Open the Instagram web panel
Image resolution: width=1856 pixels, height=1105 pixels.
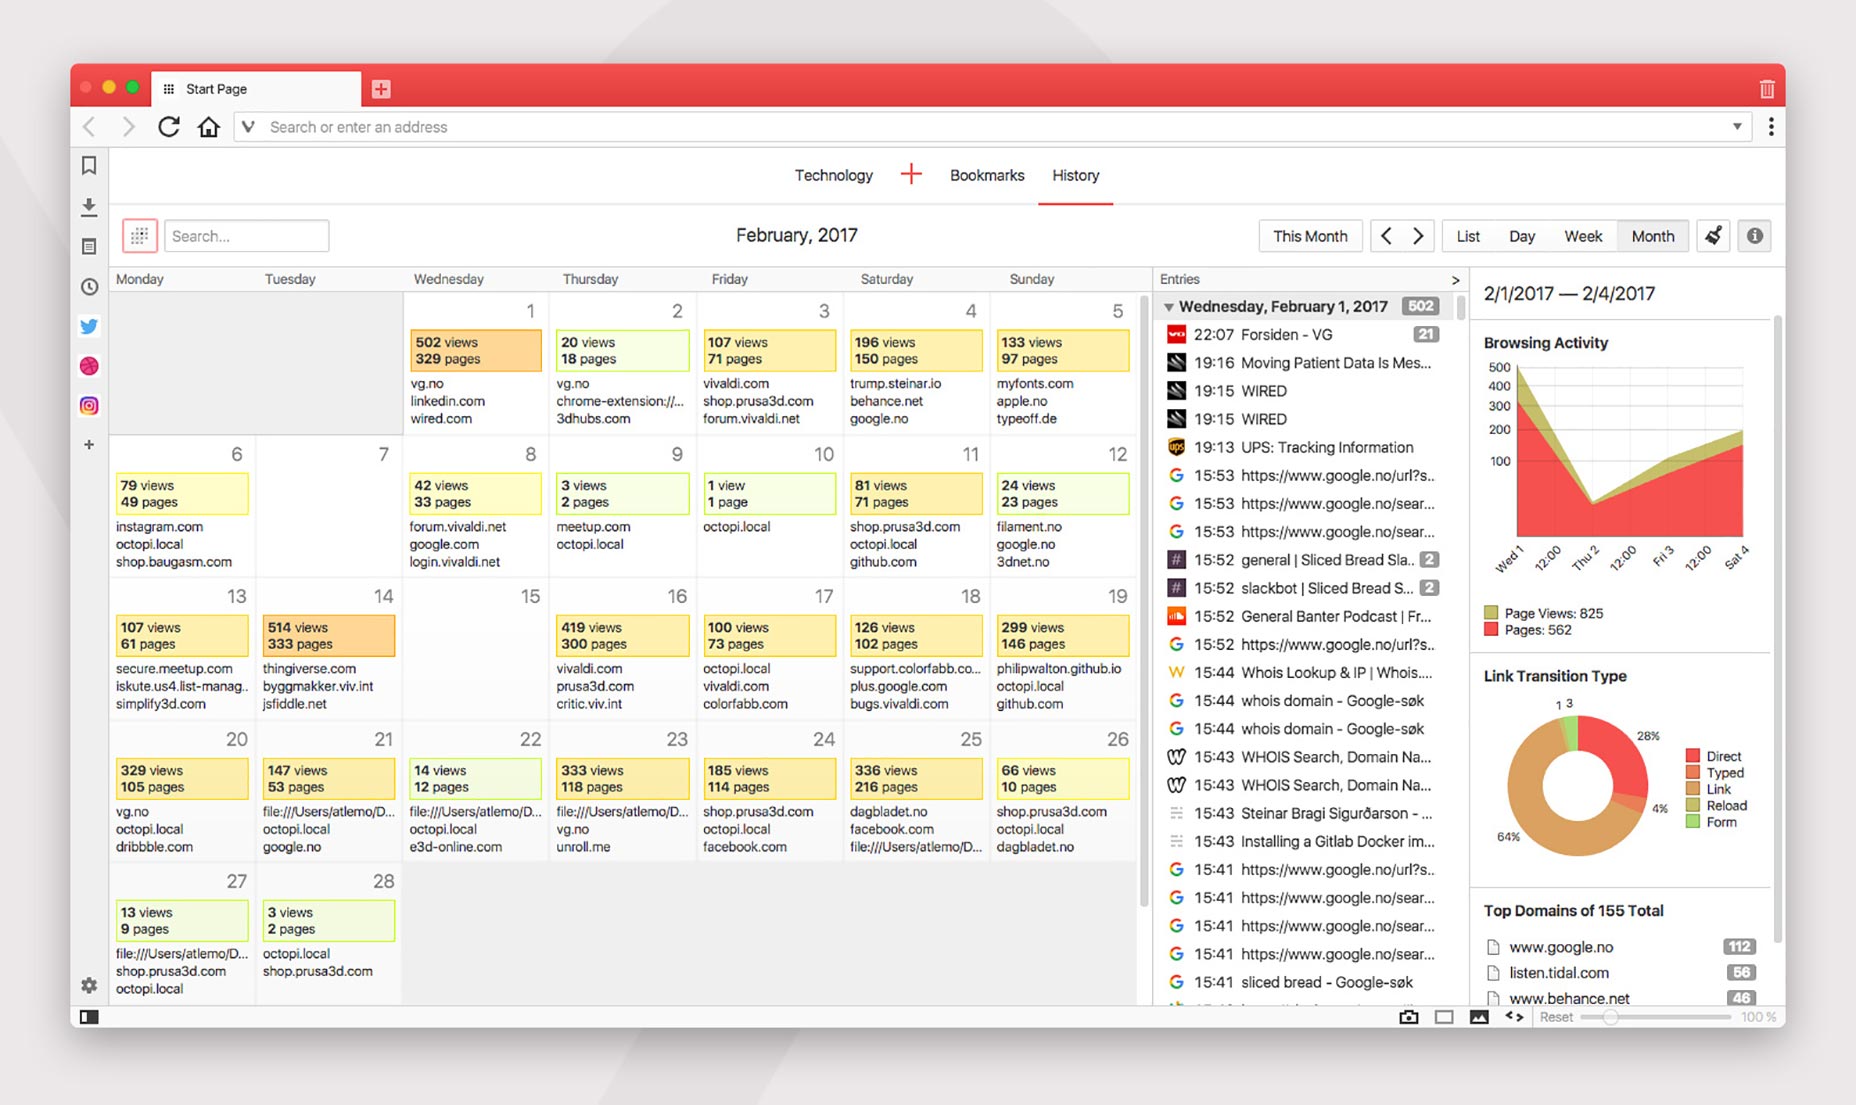coord(89,405)
